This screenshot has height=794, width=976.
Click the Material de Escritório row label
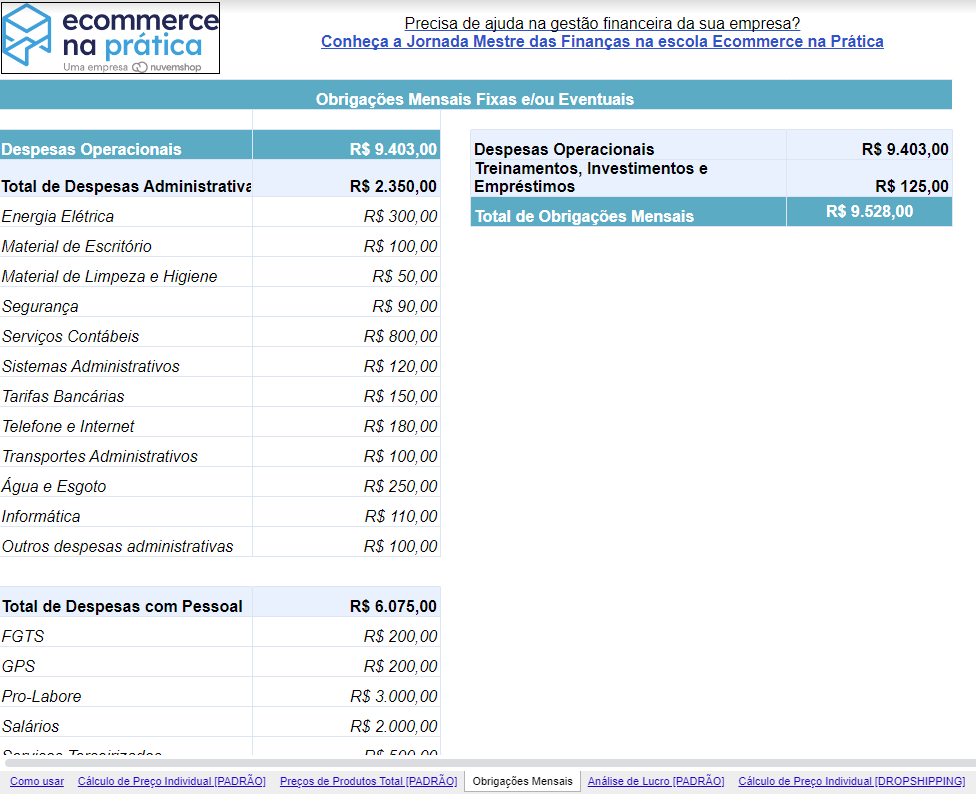pyautogui.click(x=126, y=242)
